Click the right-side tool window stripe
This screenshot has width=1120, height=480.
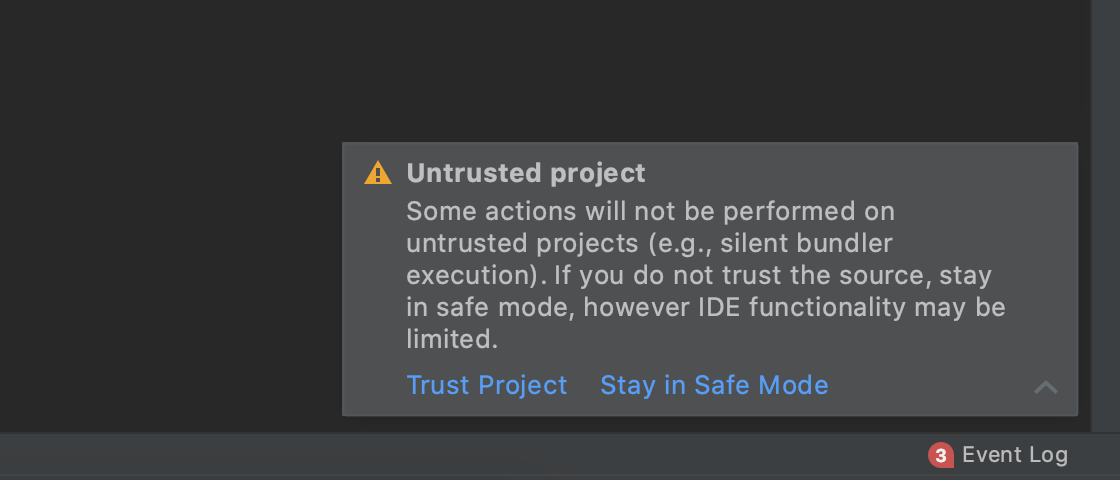point(1106,215)
